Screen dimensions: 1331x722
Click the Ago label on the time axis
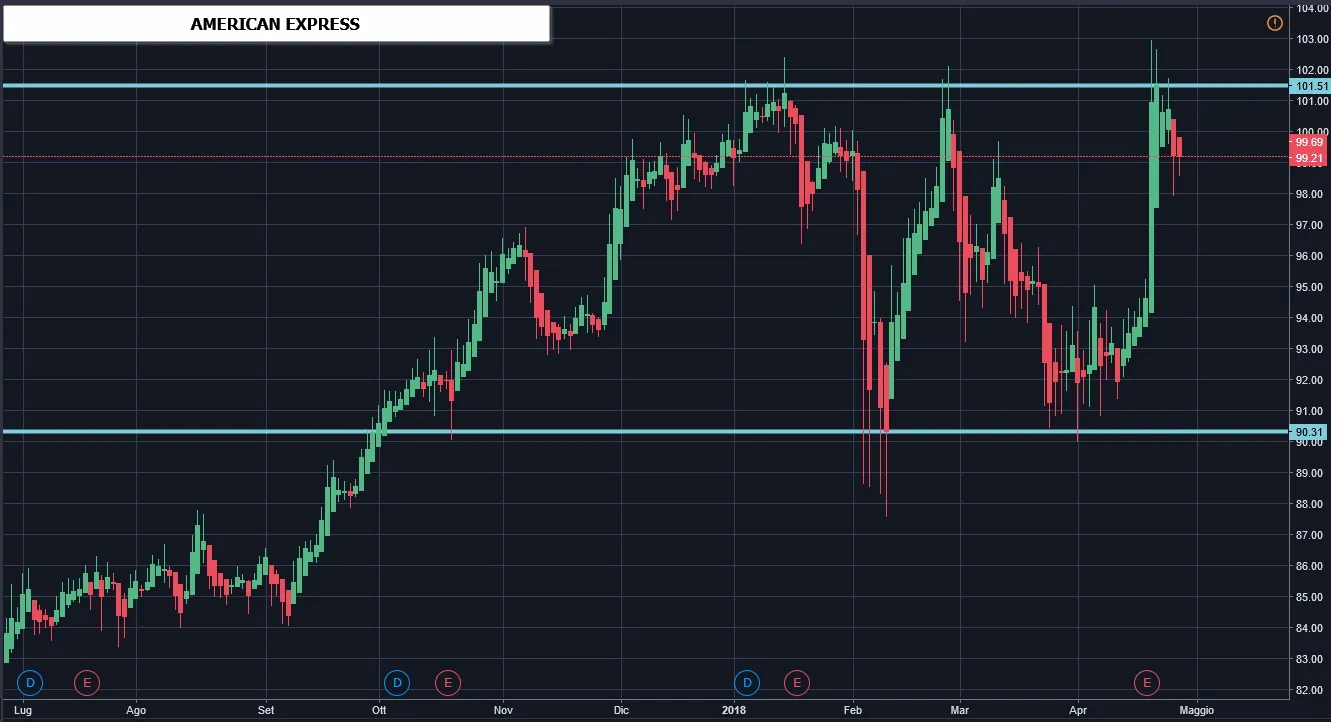click(x=137, y=710)
